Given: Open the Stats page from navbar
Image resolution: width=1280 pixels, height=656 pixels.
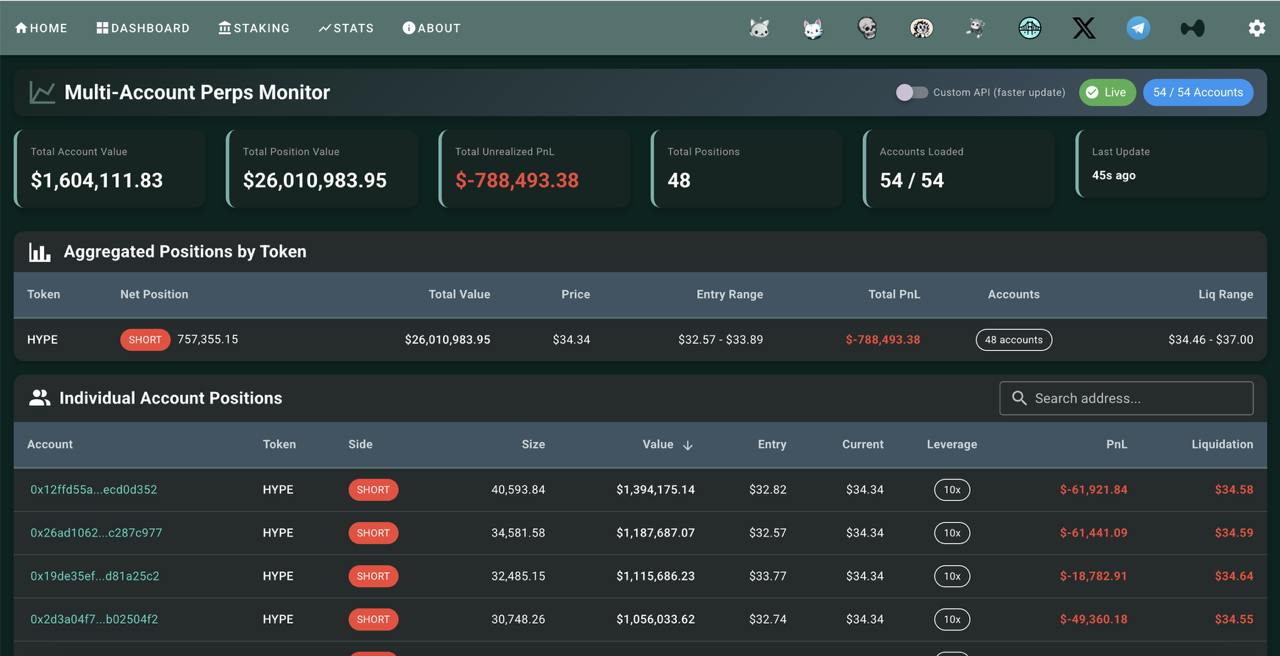Looking at the screenshot, I should pos(346,28).
